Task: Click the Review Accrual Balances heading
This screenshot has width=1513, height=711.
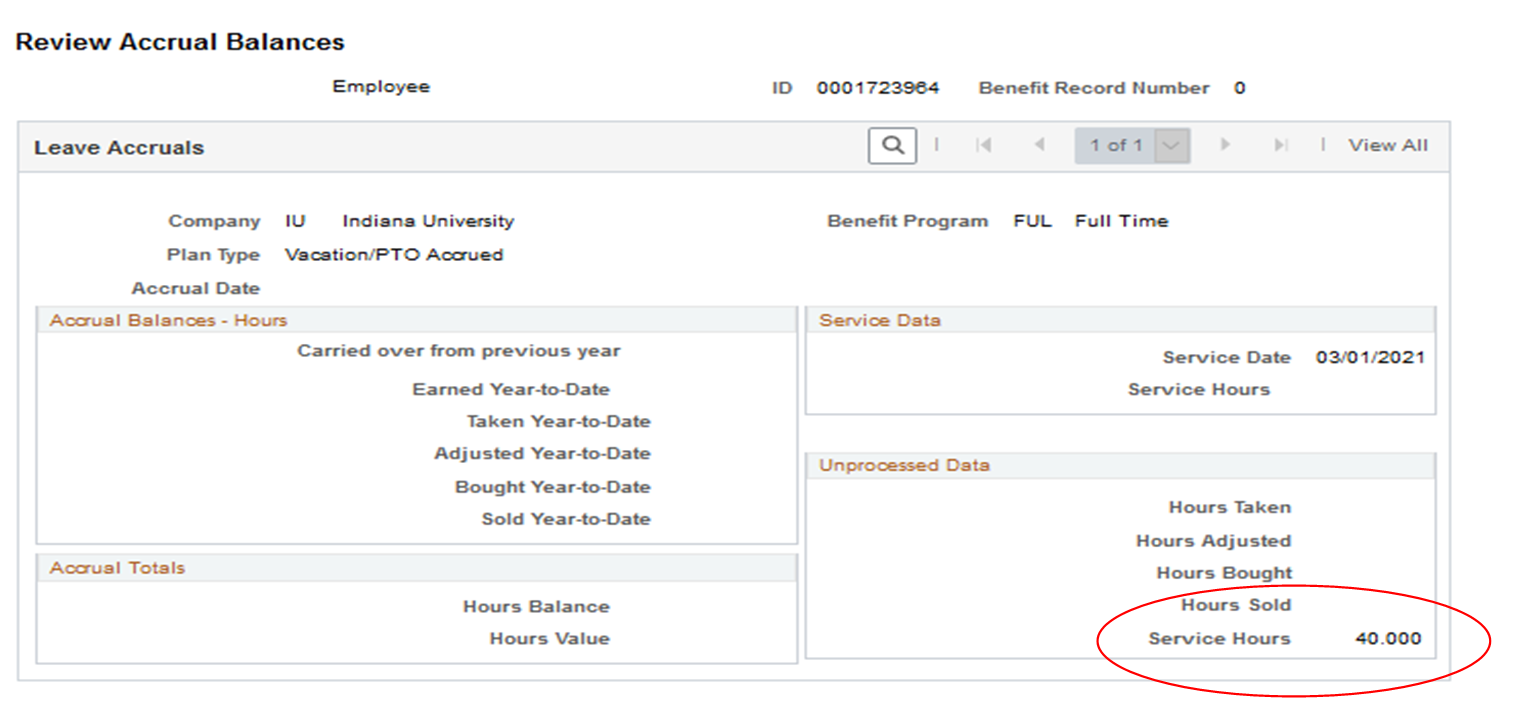Action: click(x=180, y=42)
